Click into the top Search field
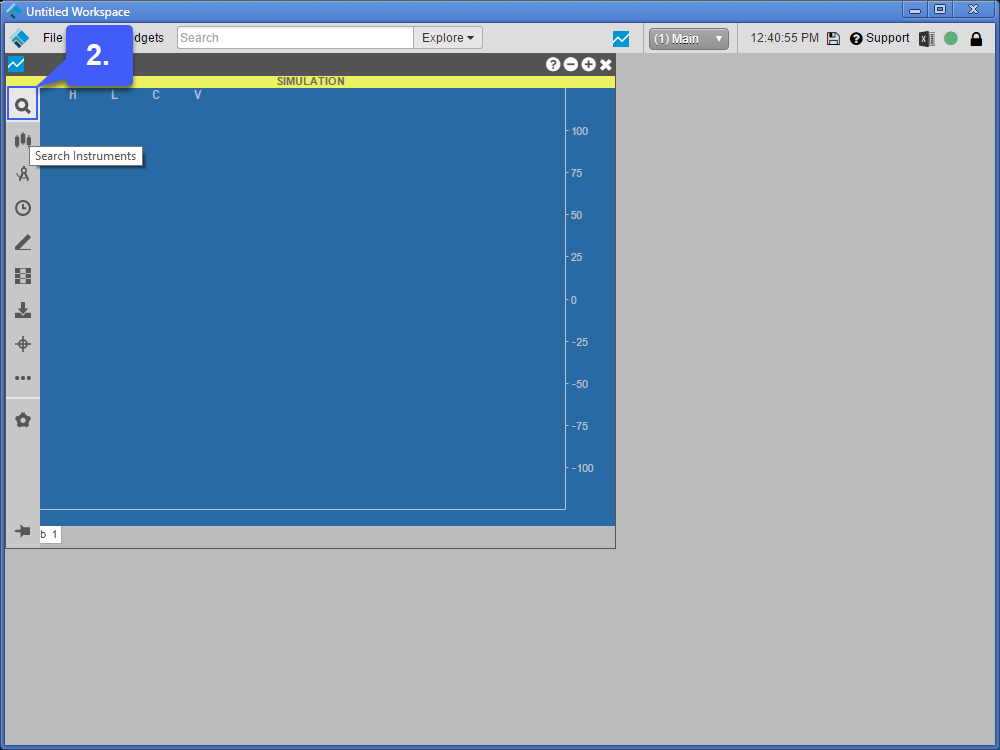 (295, 38)
